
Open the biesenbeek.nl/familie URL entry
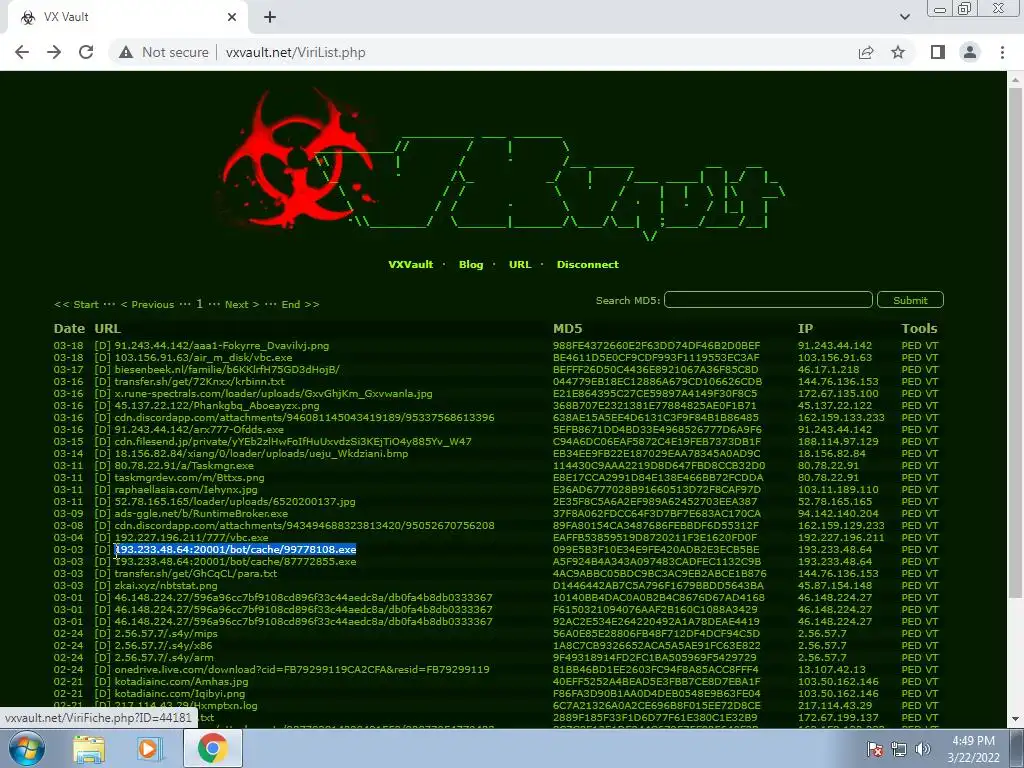[x=227, y=370]
